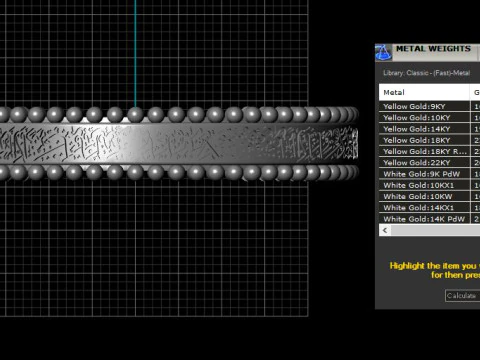Click the Library: Classic - (Fast)-Metal label
480x360 pixels.
(426, 73)
